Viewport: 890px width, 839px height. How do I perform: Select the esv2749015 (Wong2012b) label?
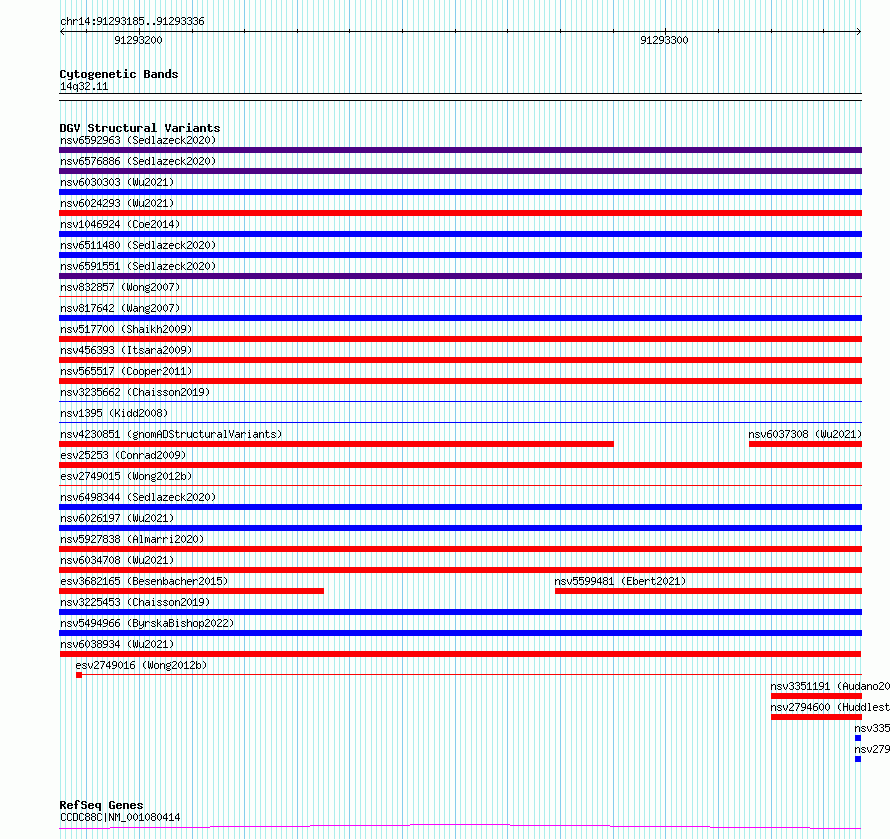(x=126, y=476)
